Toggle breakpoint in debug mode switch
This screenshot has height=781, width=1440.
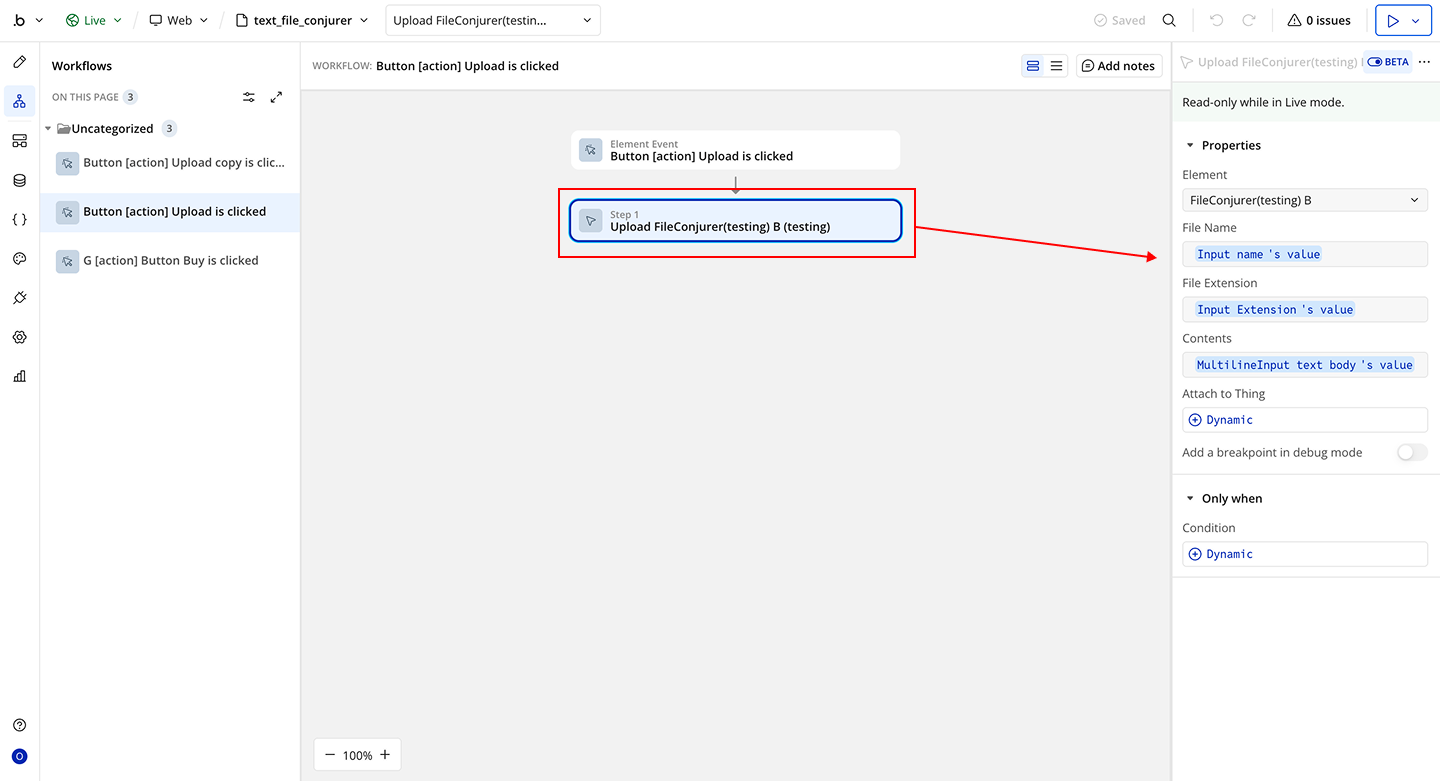[1412, 452]
